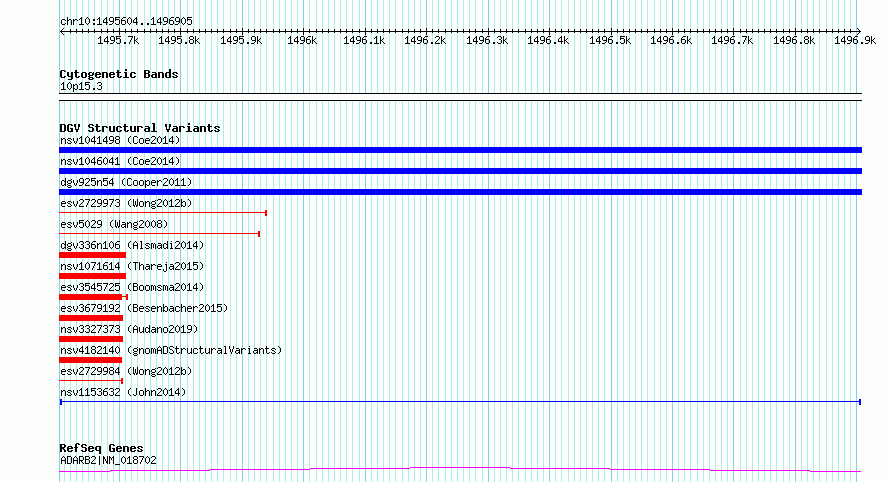The height and width of the screenshot is (482, 890).
Task: Click the 1496.9k ruler tick label
Action: coord(855,40)
